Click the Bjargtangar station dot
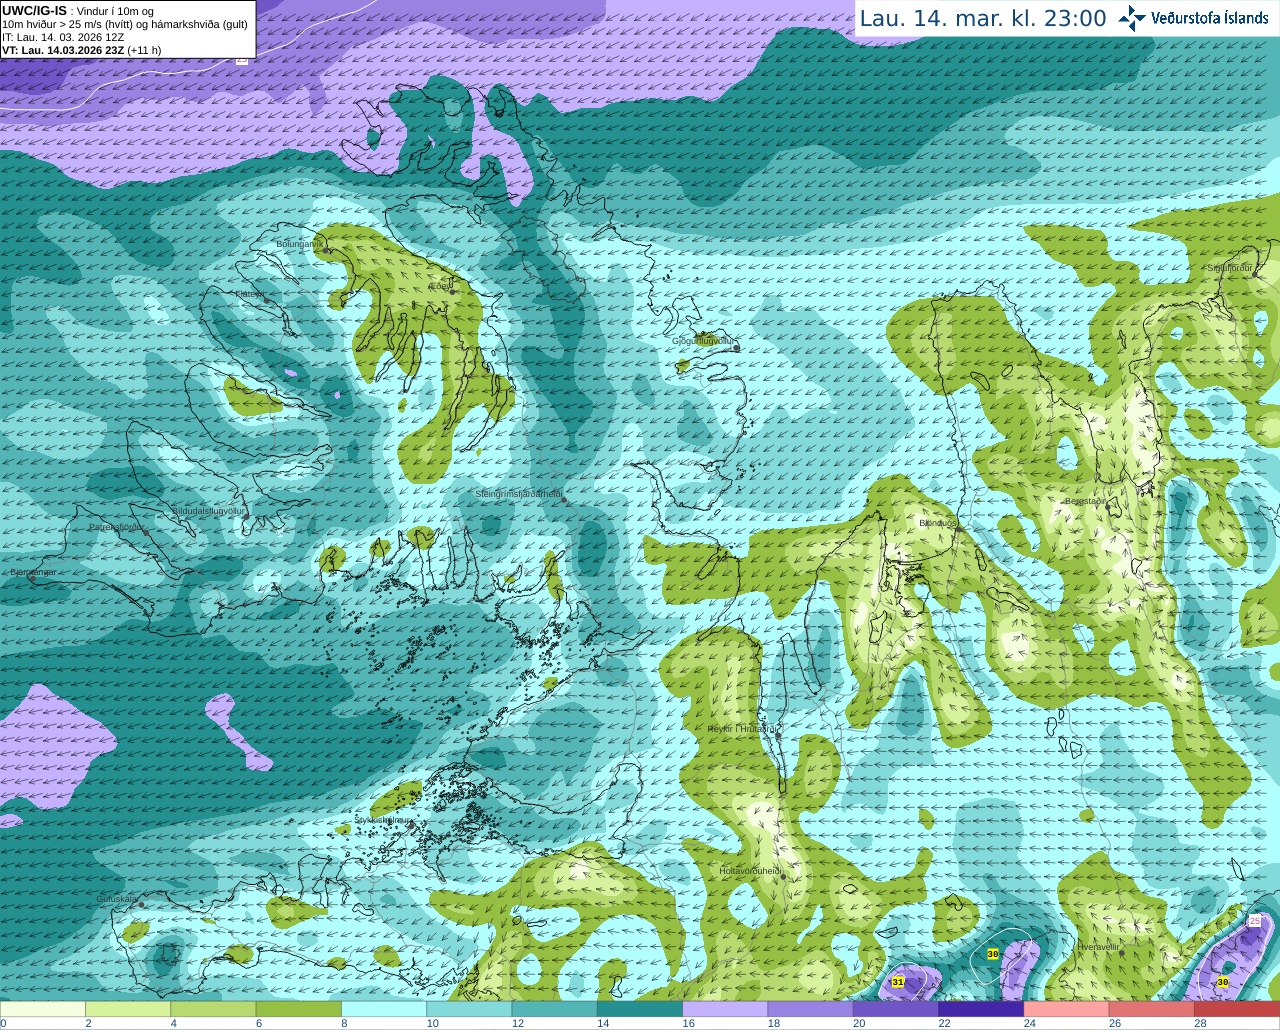The width and height of the screenshot is (1280, 1030). [31, 578]
